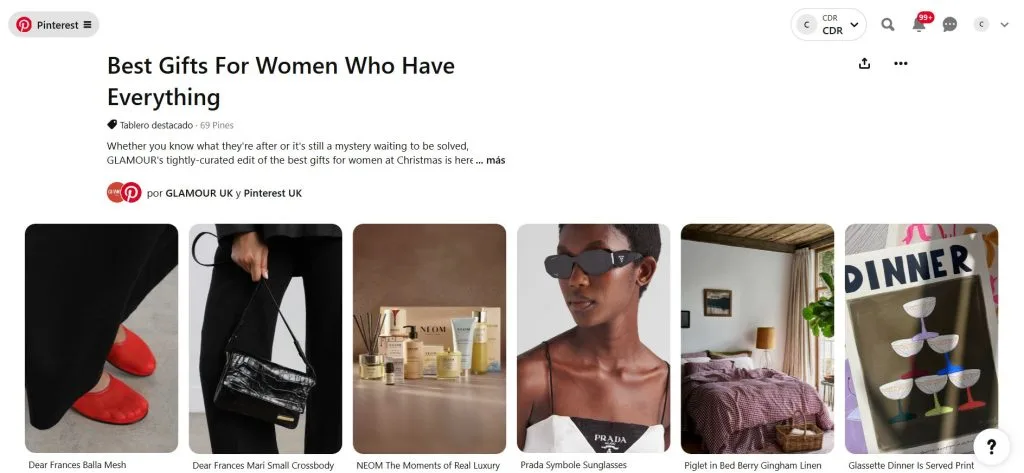Open the red Dear Frances Balla Mesh pin
The image size is (1024, 473).
[101, 338]
